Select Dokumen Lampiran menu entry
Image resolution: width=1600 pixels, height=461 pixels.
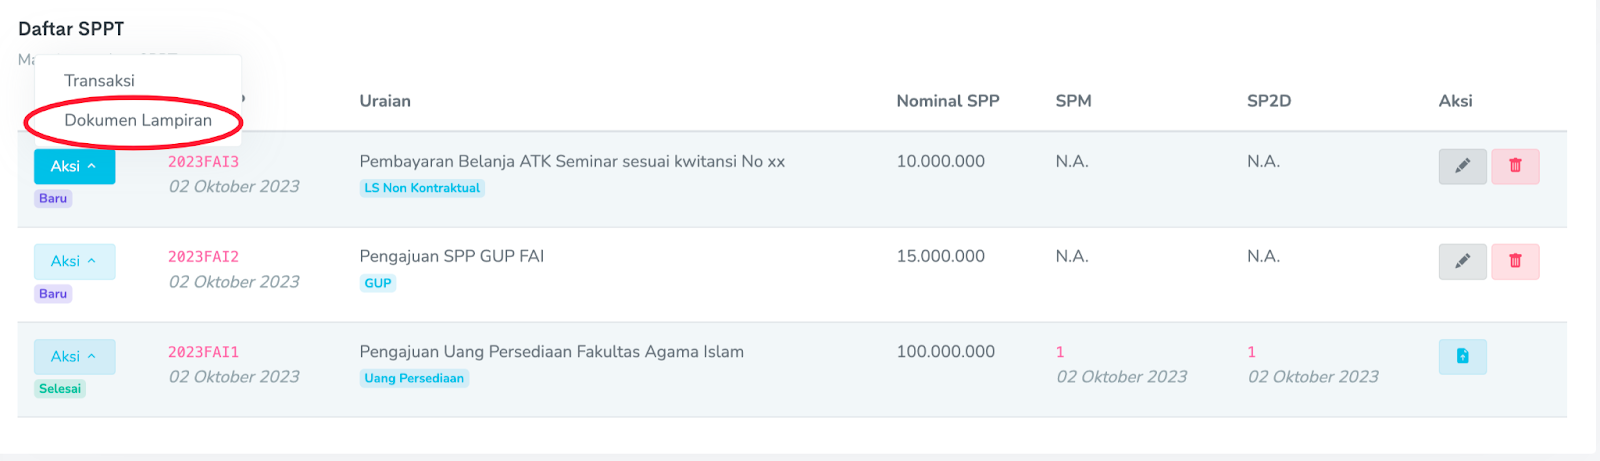[x=138, y=120]
